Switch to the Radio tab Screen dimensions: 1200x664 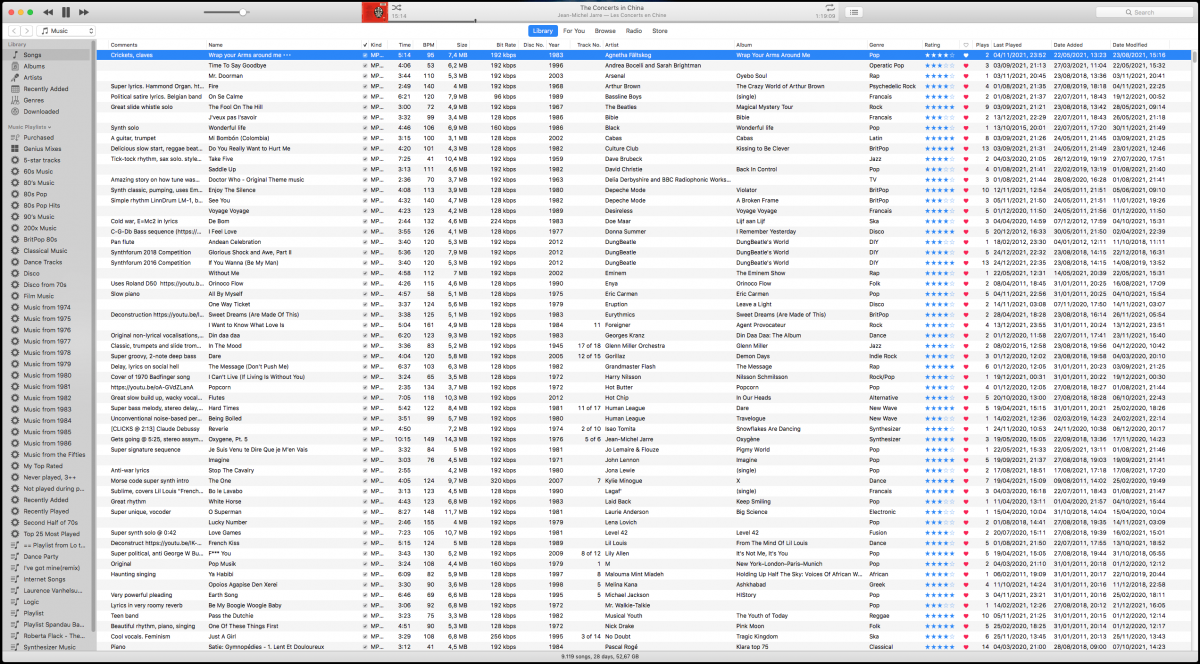click(634, 31)
